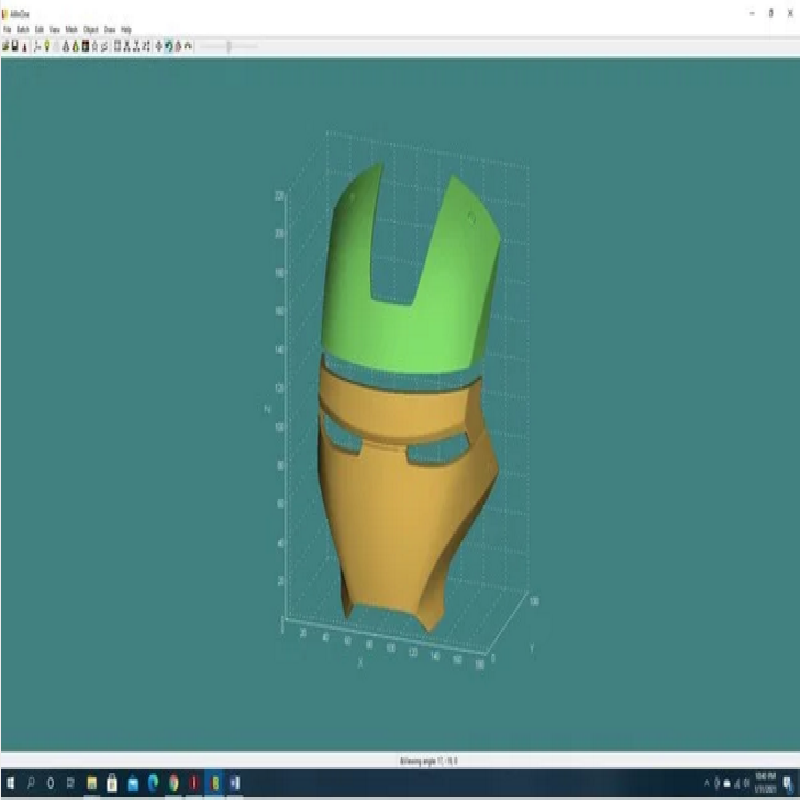
Task: Launch Microsoft Edge from the taskbar
Action: tap(153, 782)
